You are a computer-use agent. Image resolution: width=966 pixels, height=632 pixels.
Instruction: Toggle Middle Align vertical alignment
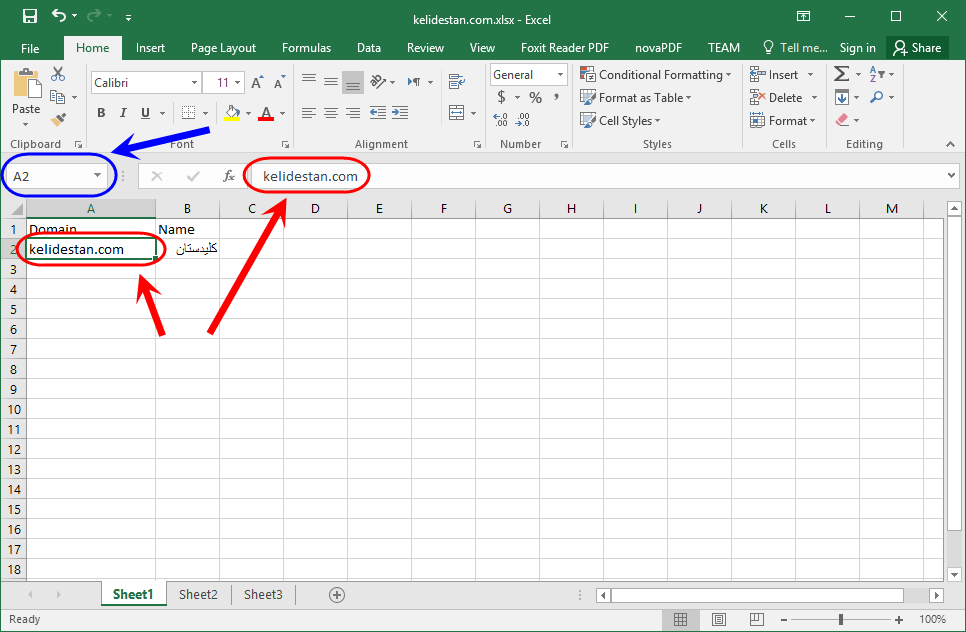[x=331, y=81]
